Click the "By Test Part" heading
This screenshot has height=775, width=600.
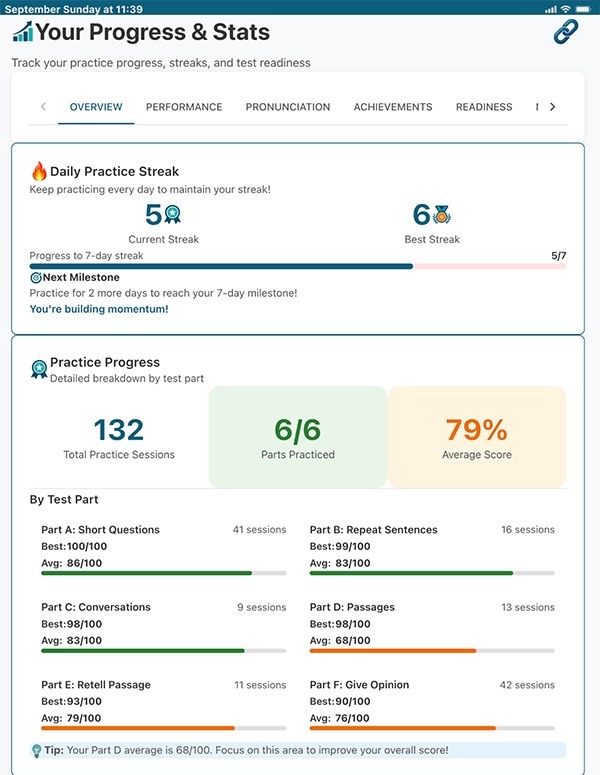[64, 499]
